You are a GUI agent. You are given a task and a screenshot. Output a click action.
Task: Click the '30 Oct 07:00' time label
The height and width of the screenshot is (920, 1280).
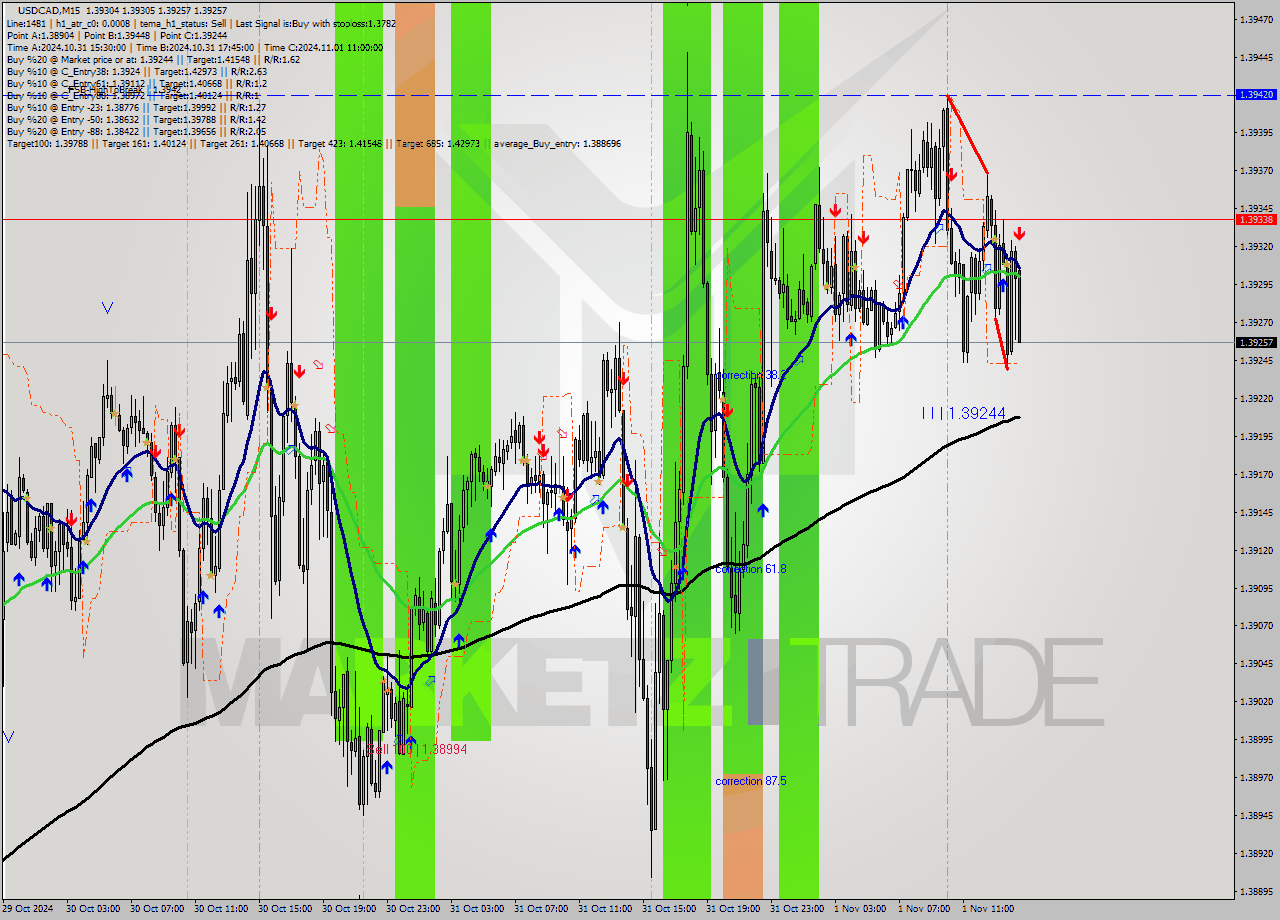click(157, 909)
